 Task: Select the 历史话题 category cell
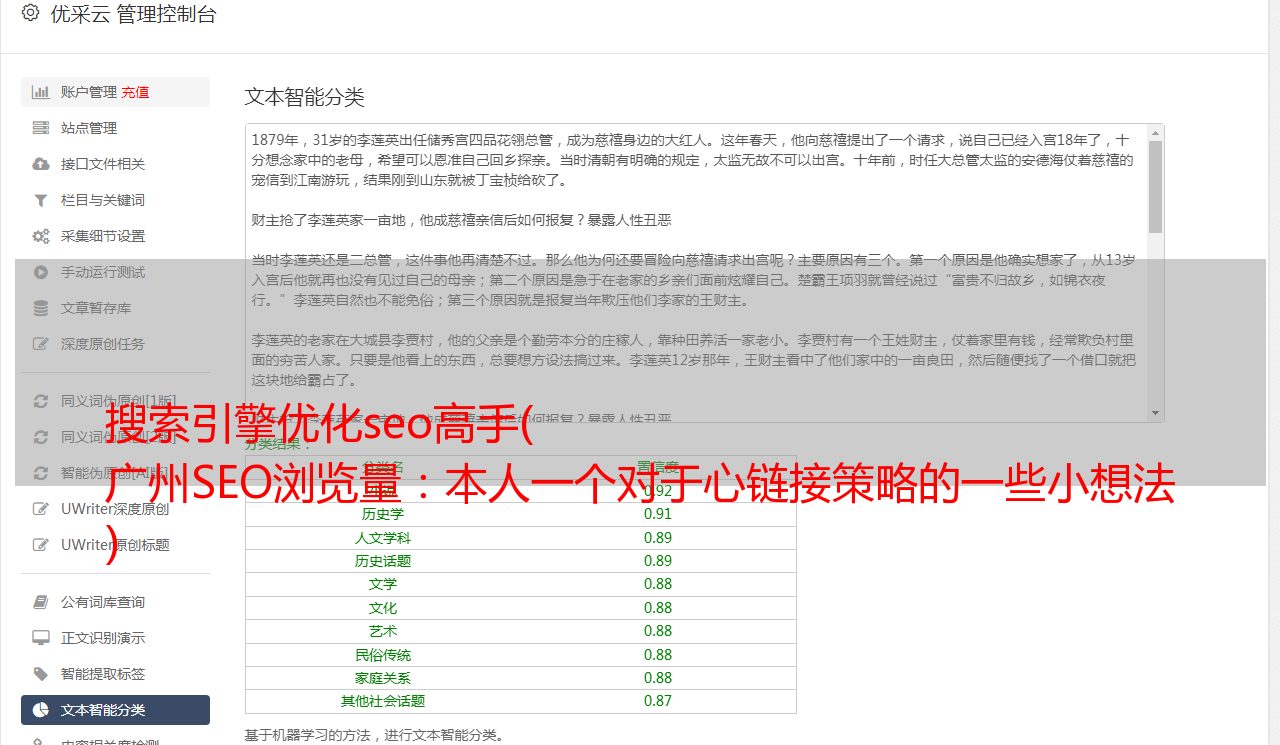[x=383, y=561]
